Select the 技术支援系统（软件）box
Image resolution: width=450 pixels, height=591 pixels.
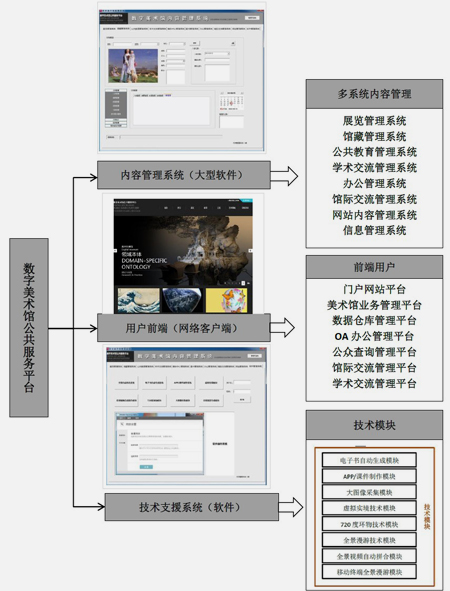click(x=191, y=507)
